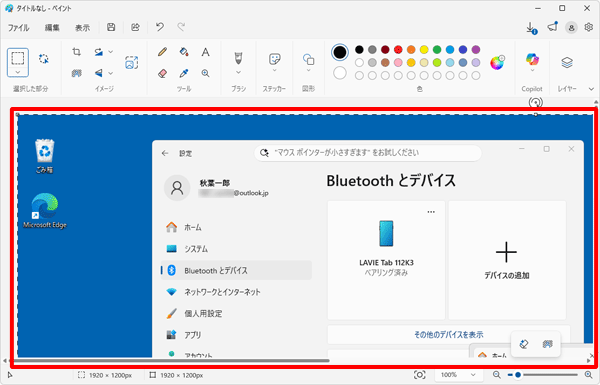Click Bluetooth とデバイス in the canvas
The width and height of the screenshot is (600, 385).
pyautogui.click(x=236, y=271)
